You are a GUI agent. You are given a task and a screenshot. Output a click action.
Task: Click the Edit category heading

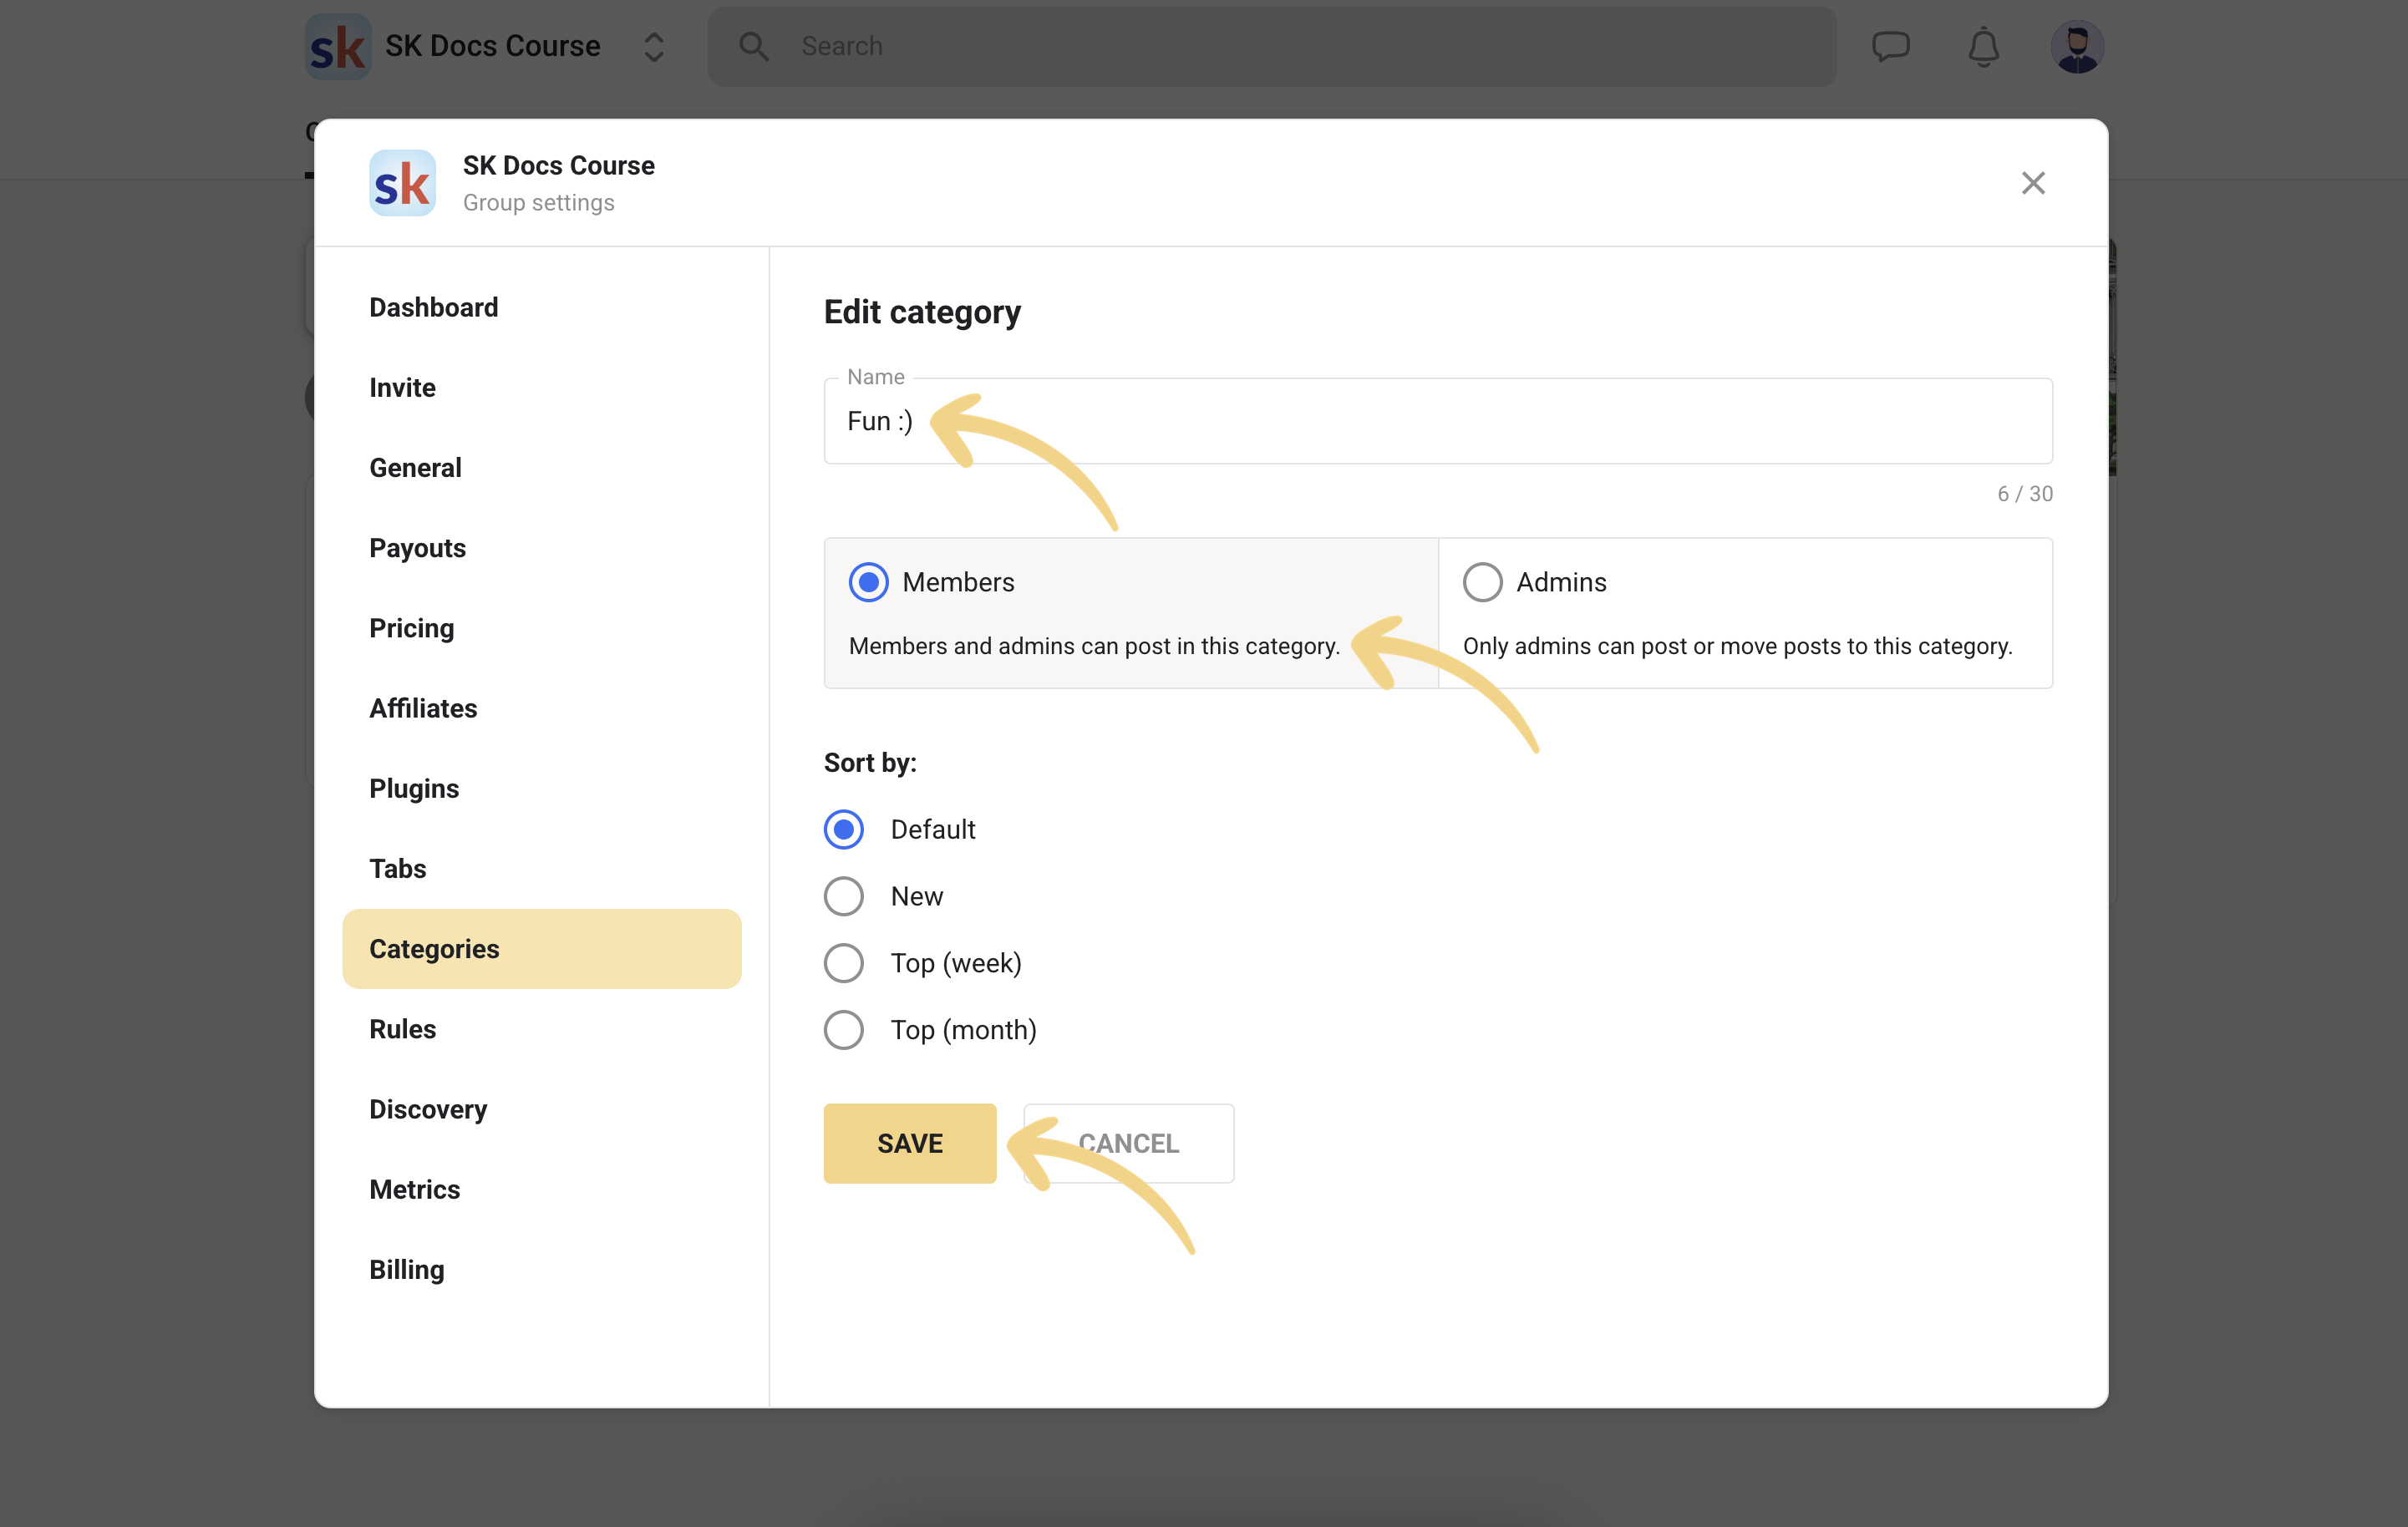point(922,312)
